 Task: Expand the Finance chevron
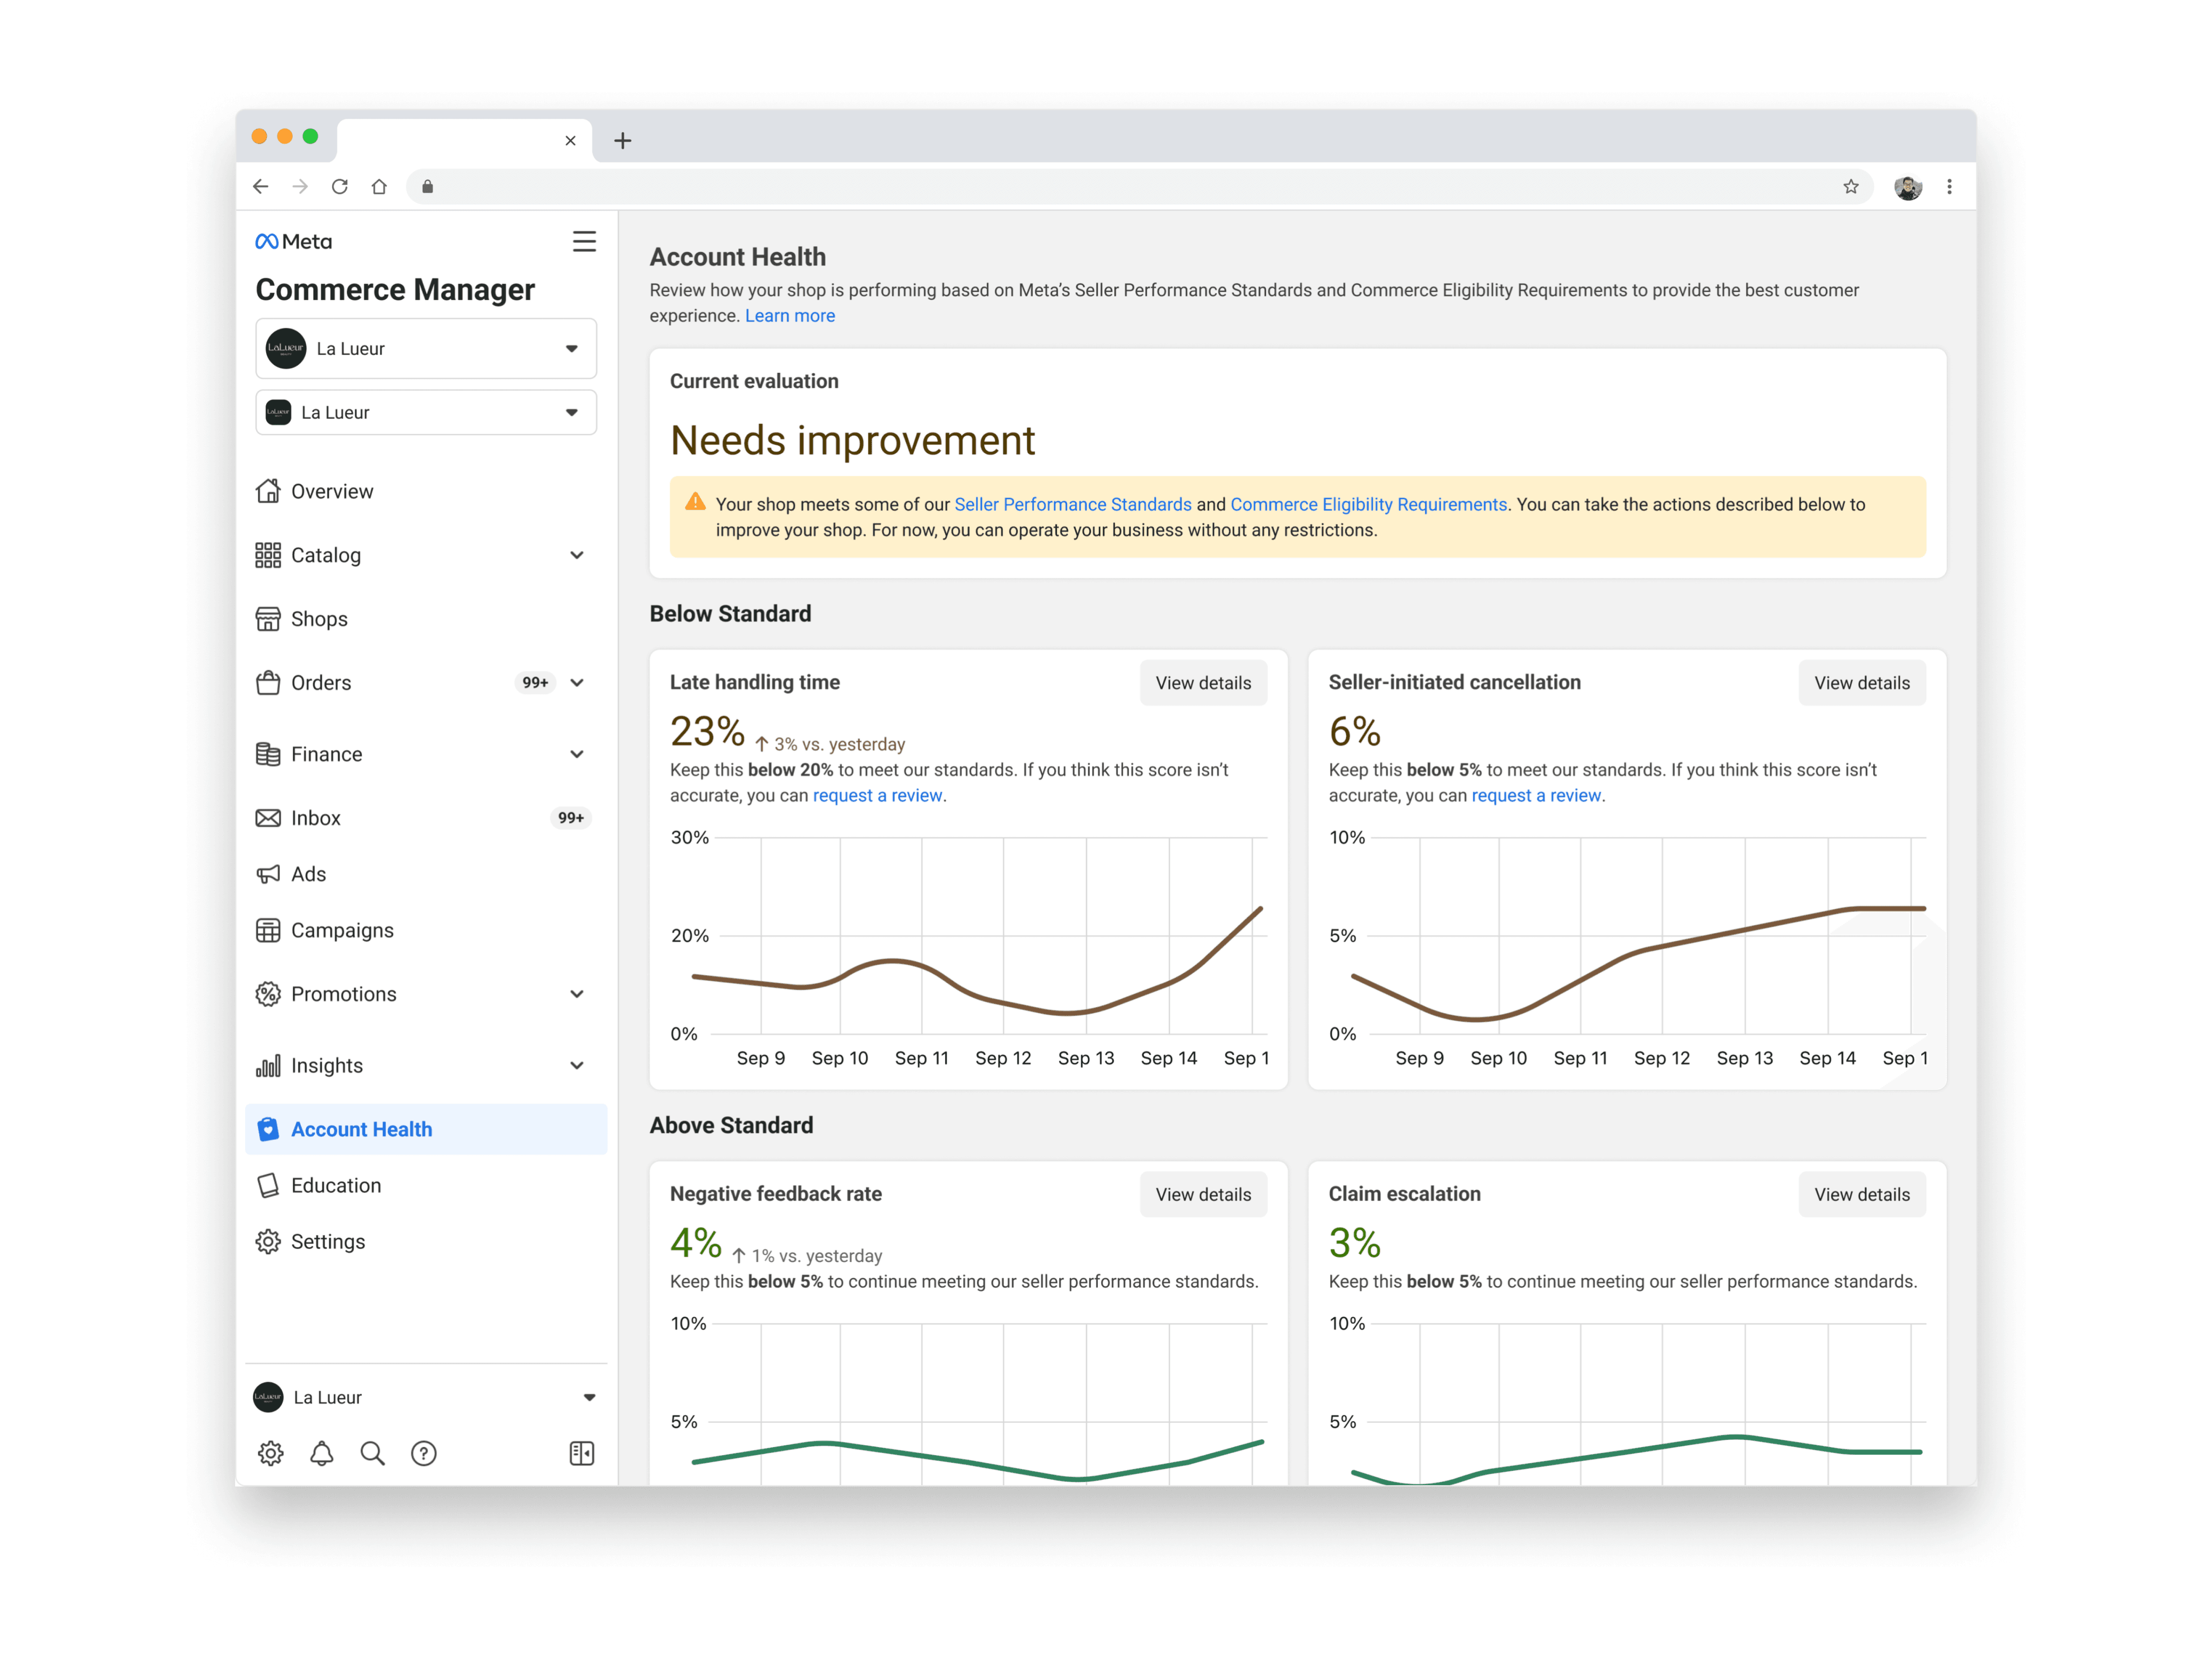coord(577,754)
